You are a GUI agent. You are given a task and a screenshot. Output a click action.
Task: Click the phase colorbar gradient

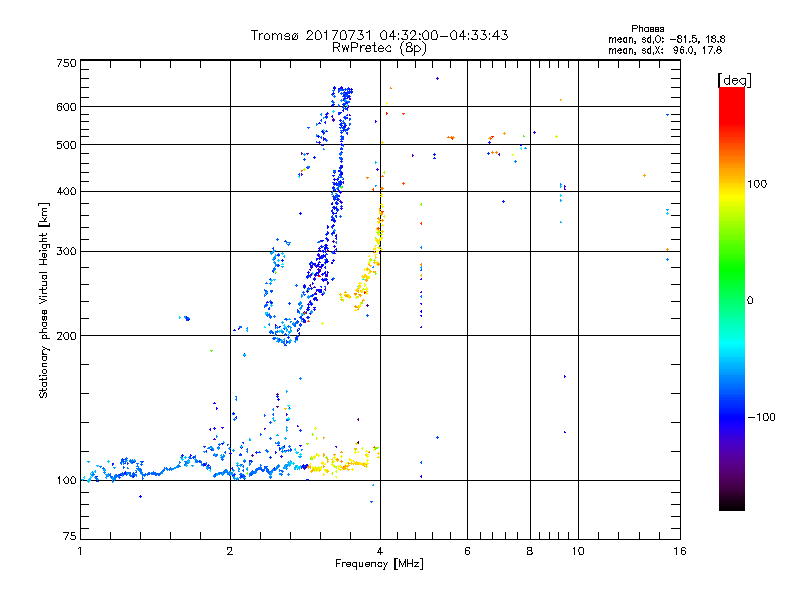[732, 298]
